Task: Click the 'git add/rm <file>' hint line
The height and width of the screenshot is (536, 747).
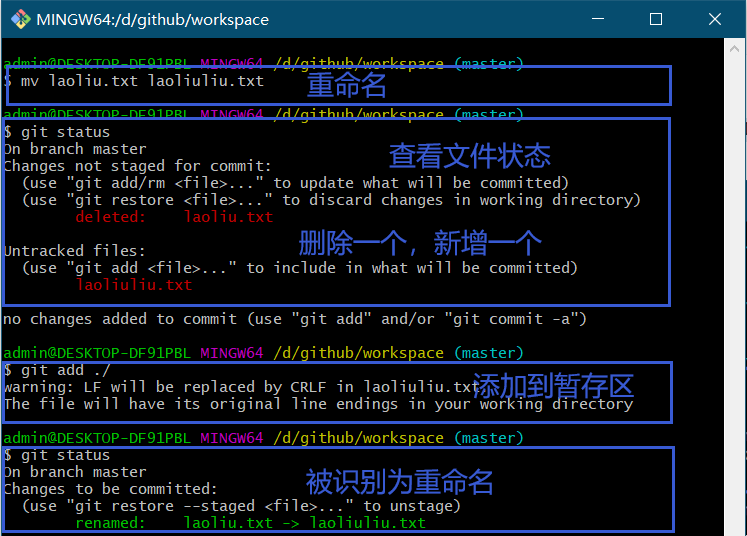Action: 295,183
